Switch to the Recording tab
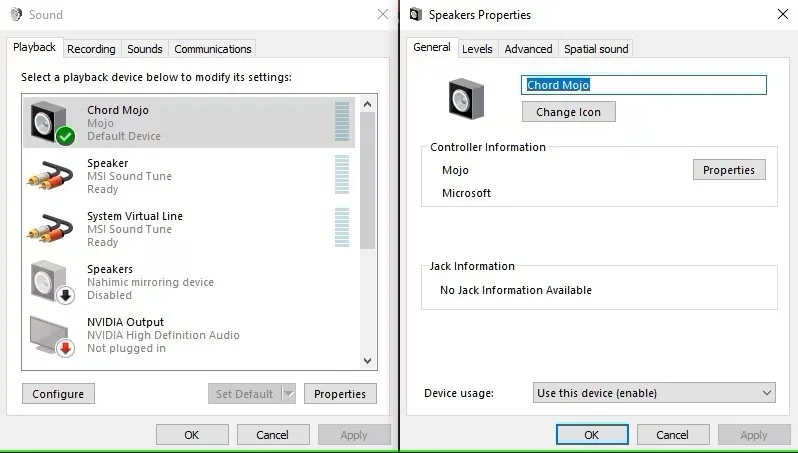This screenshot has height=453, width=798. click(x=91, y=49)
